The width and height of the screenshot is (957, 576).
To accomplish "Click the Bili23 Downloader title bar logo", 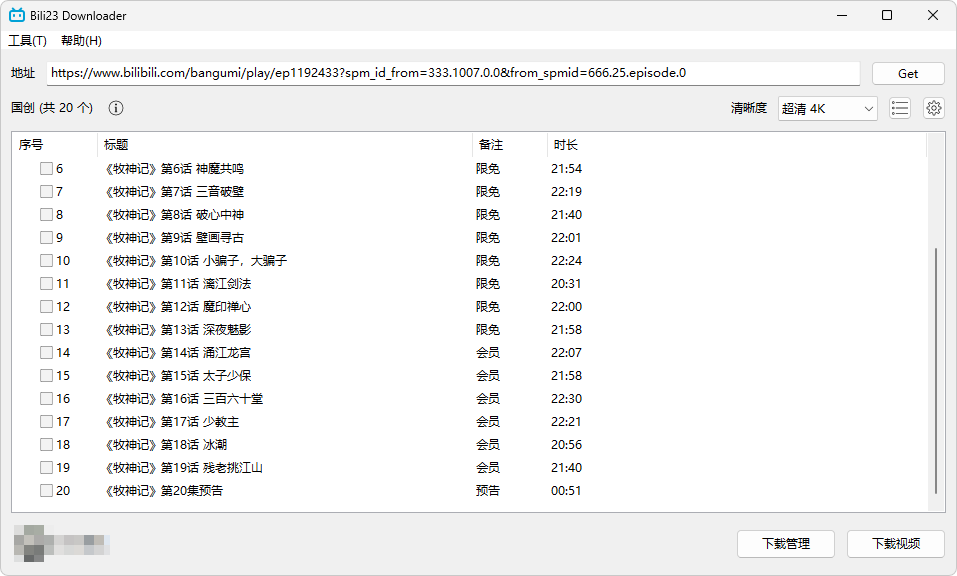I will pyautogui.click(x=15, y=15).
